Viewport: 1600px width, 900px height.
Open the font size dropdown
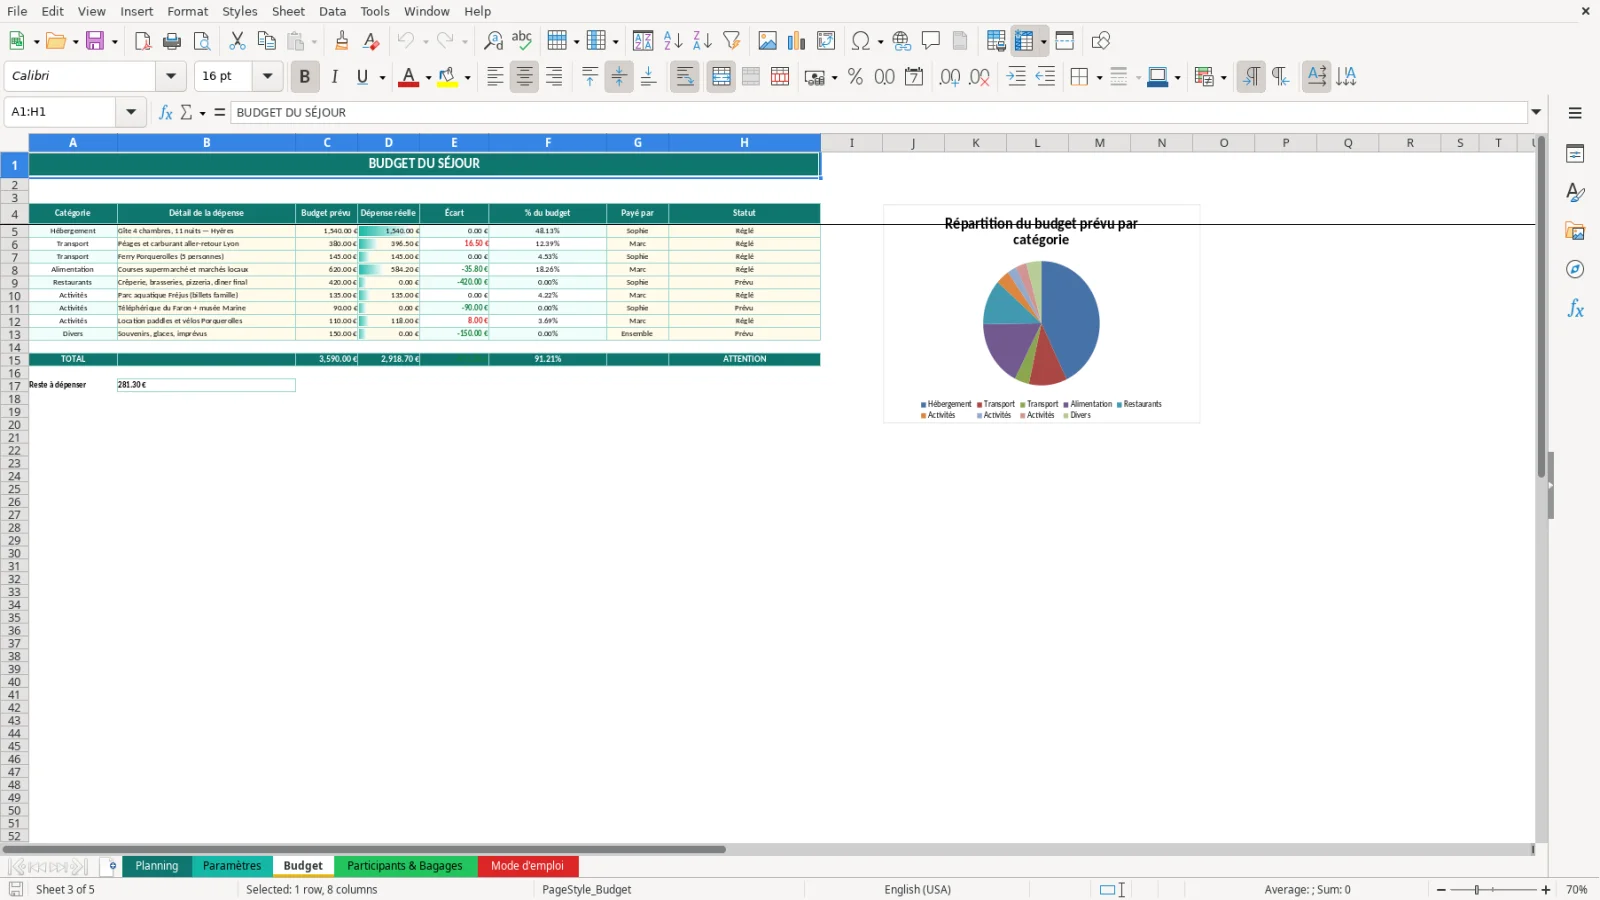click(267, 76)
